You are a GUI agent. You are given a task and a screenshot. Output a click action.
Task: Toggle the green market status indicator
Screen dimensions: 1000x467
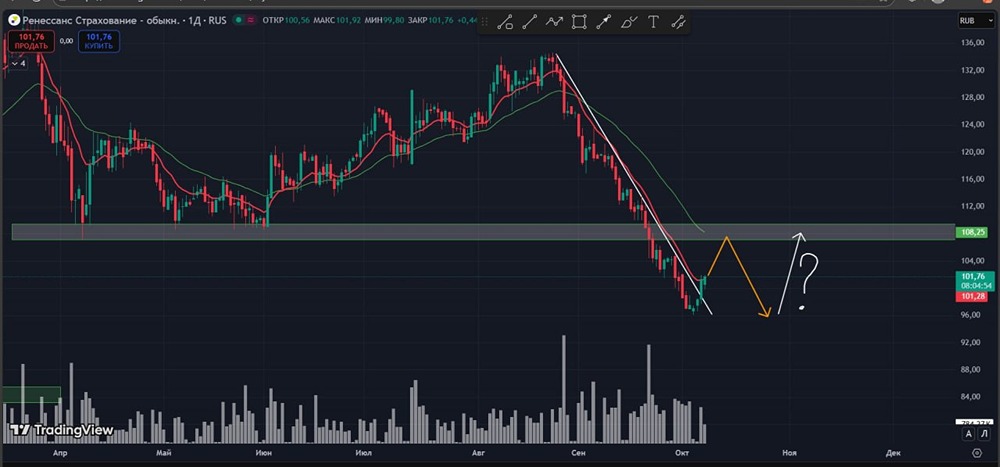pos(239,20)
